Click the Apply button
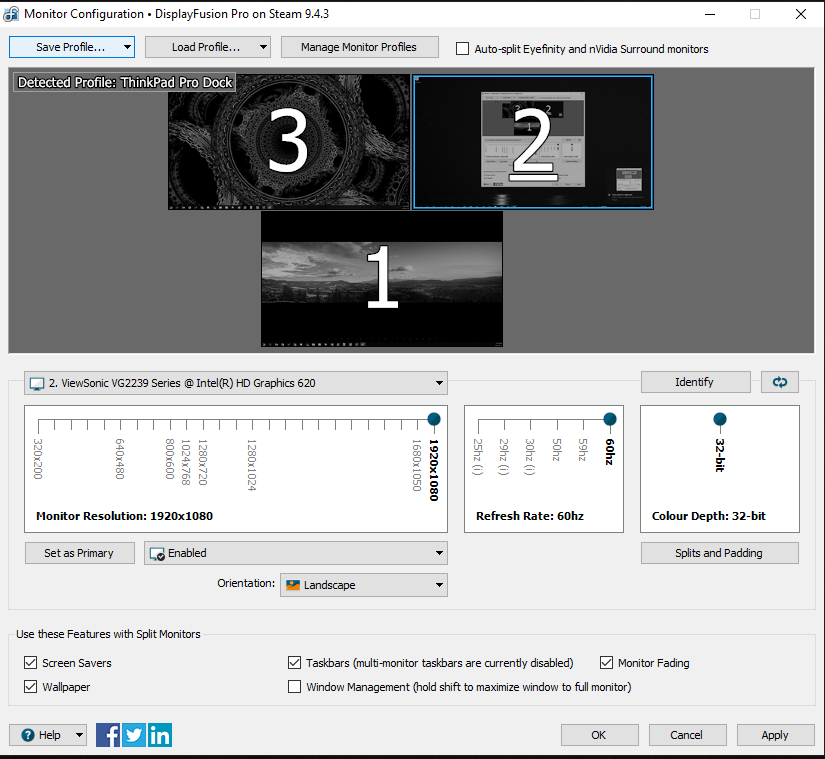 point(775,735)
